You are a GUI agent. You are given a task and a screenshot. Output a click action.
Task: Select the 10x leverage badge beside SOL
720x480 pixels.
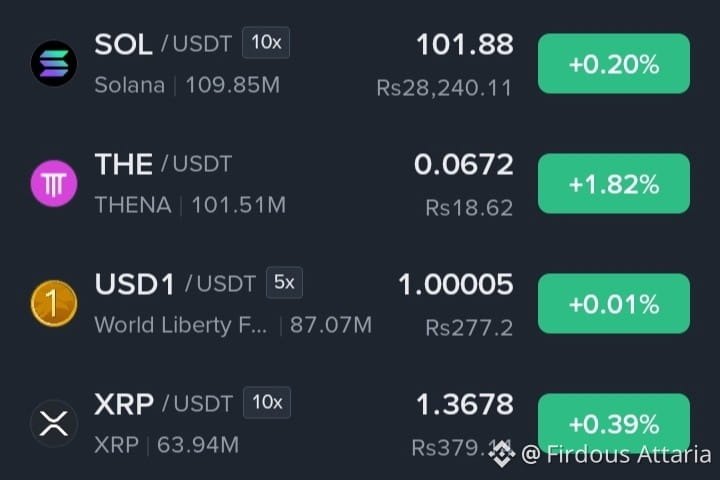(266, 43)
